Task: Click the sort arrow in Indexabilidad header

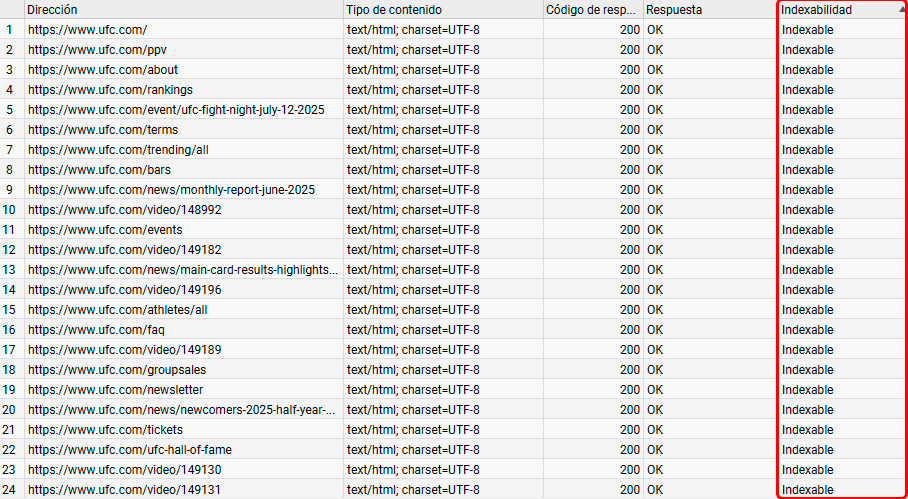Action: click(902, 9)
